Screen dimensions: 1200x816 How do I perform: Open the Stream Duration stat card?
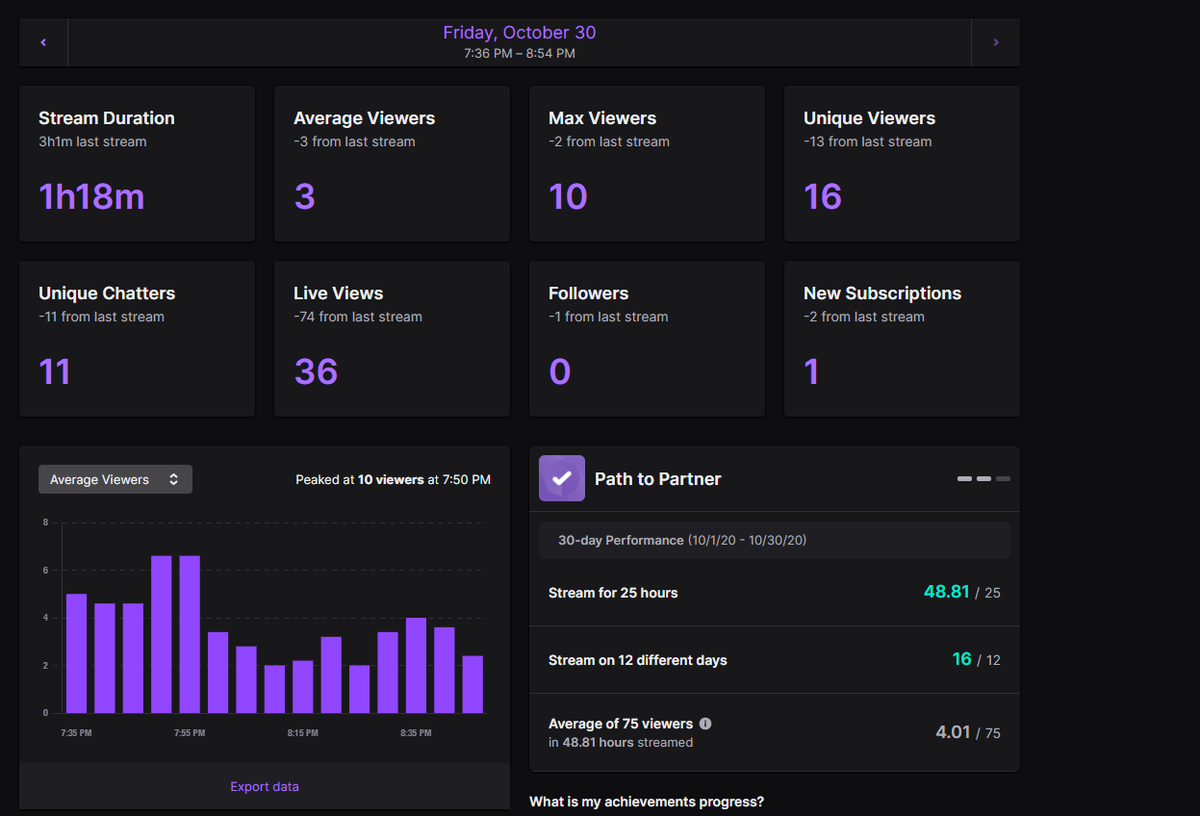coord(137,163)
